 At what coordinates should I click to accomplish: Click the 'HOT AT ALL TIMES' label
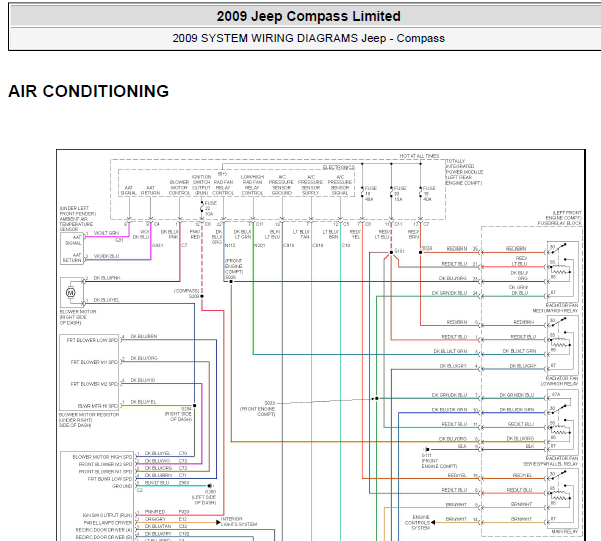click(419, 156)
